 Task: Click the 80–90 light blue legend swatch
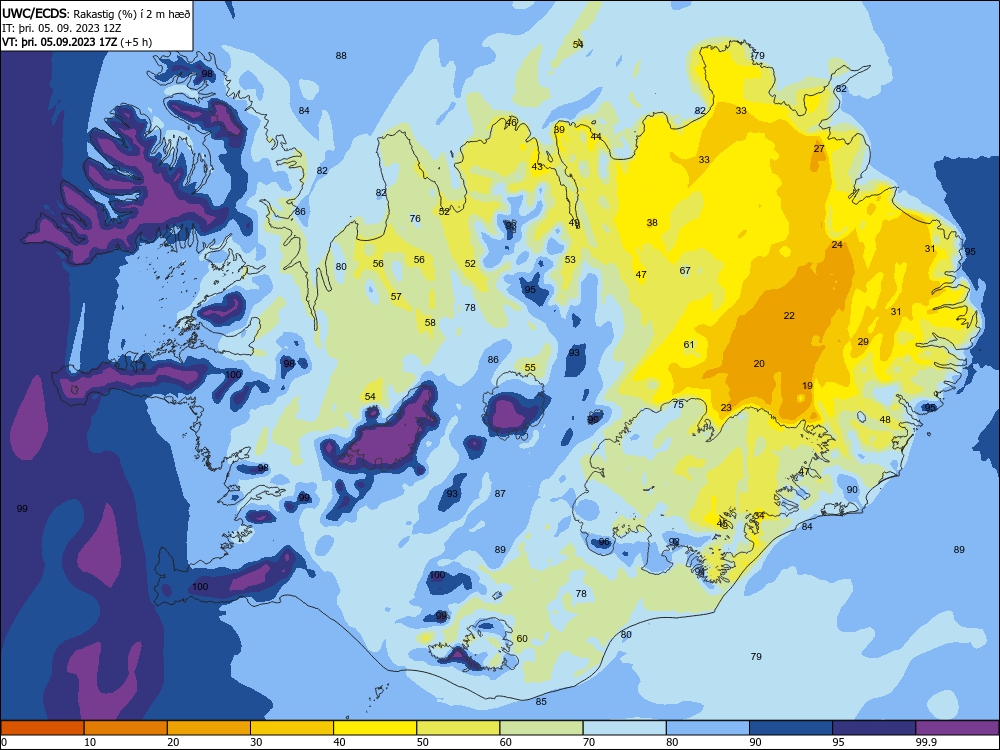click(x=708, y=728)
